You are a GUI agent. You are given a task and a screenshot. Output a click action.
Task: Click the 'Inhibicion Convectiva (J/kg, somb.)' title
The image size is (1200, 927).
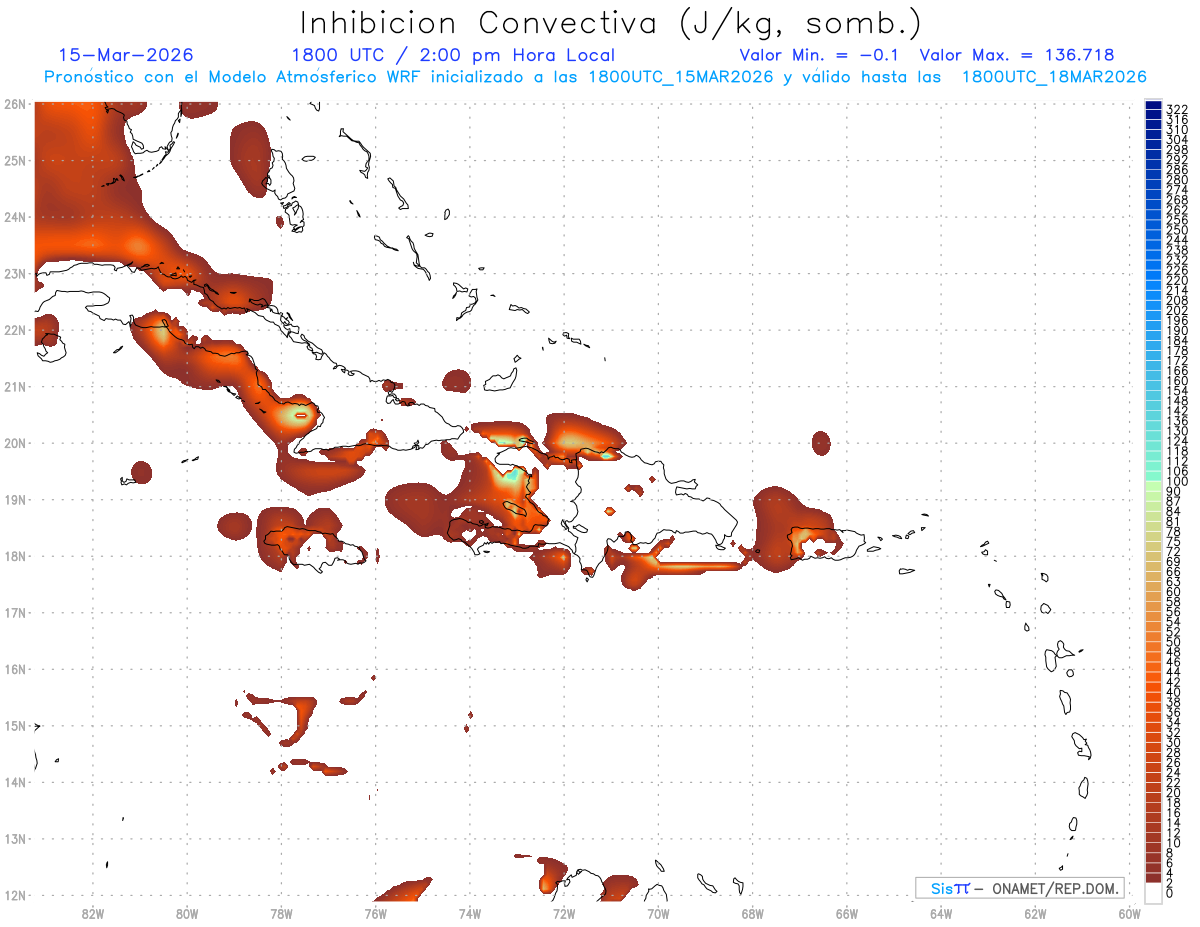611,24
